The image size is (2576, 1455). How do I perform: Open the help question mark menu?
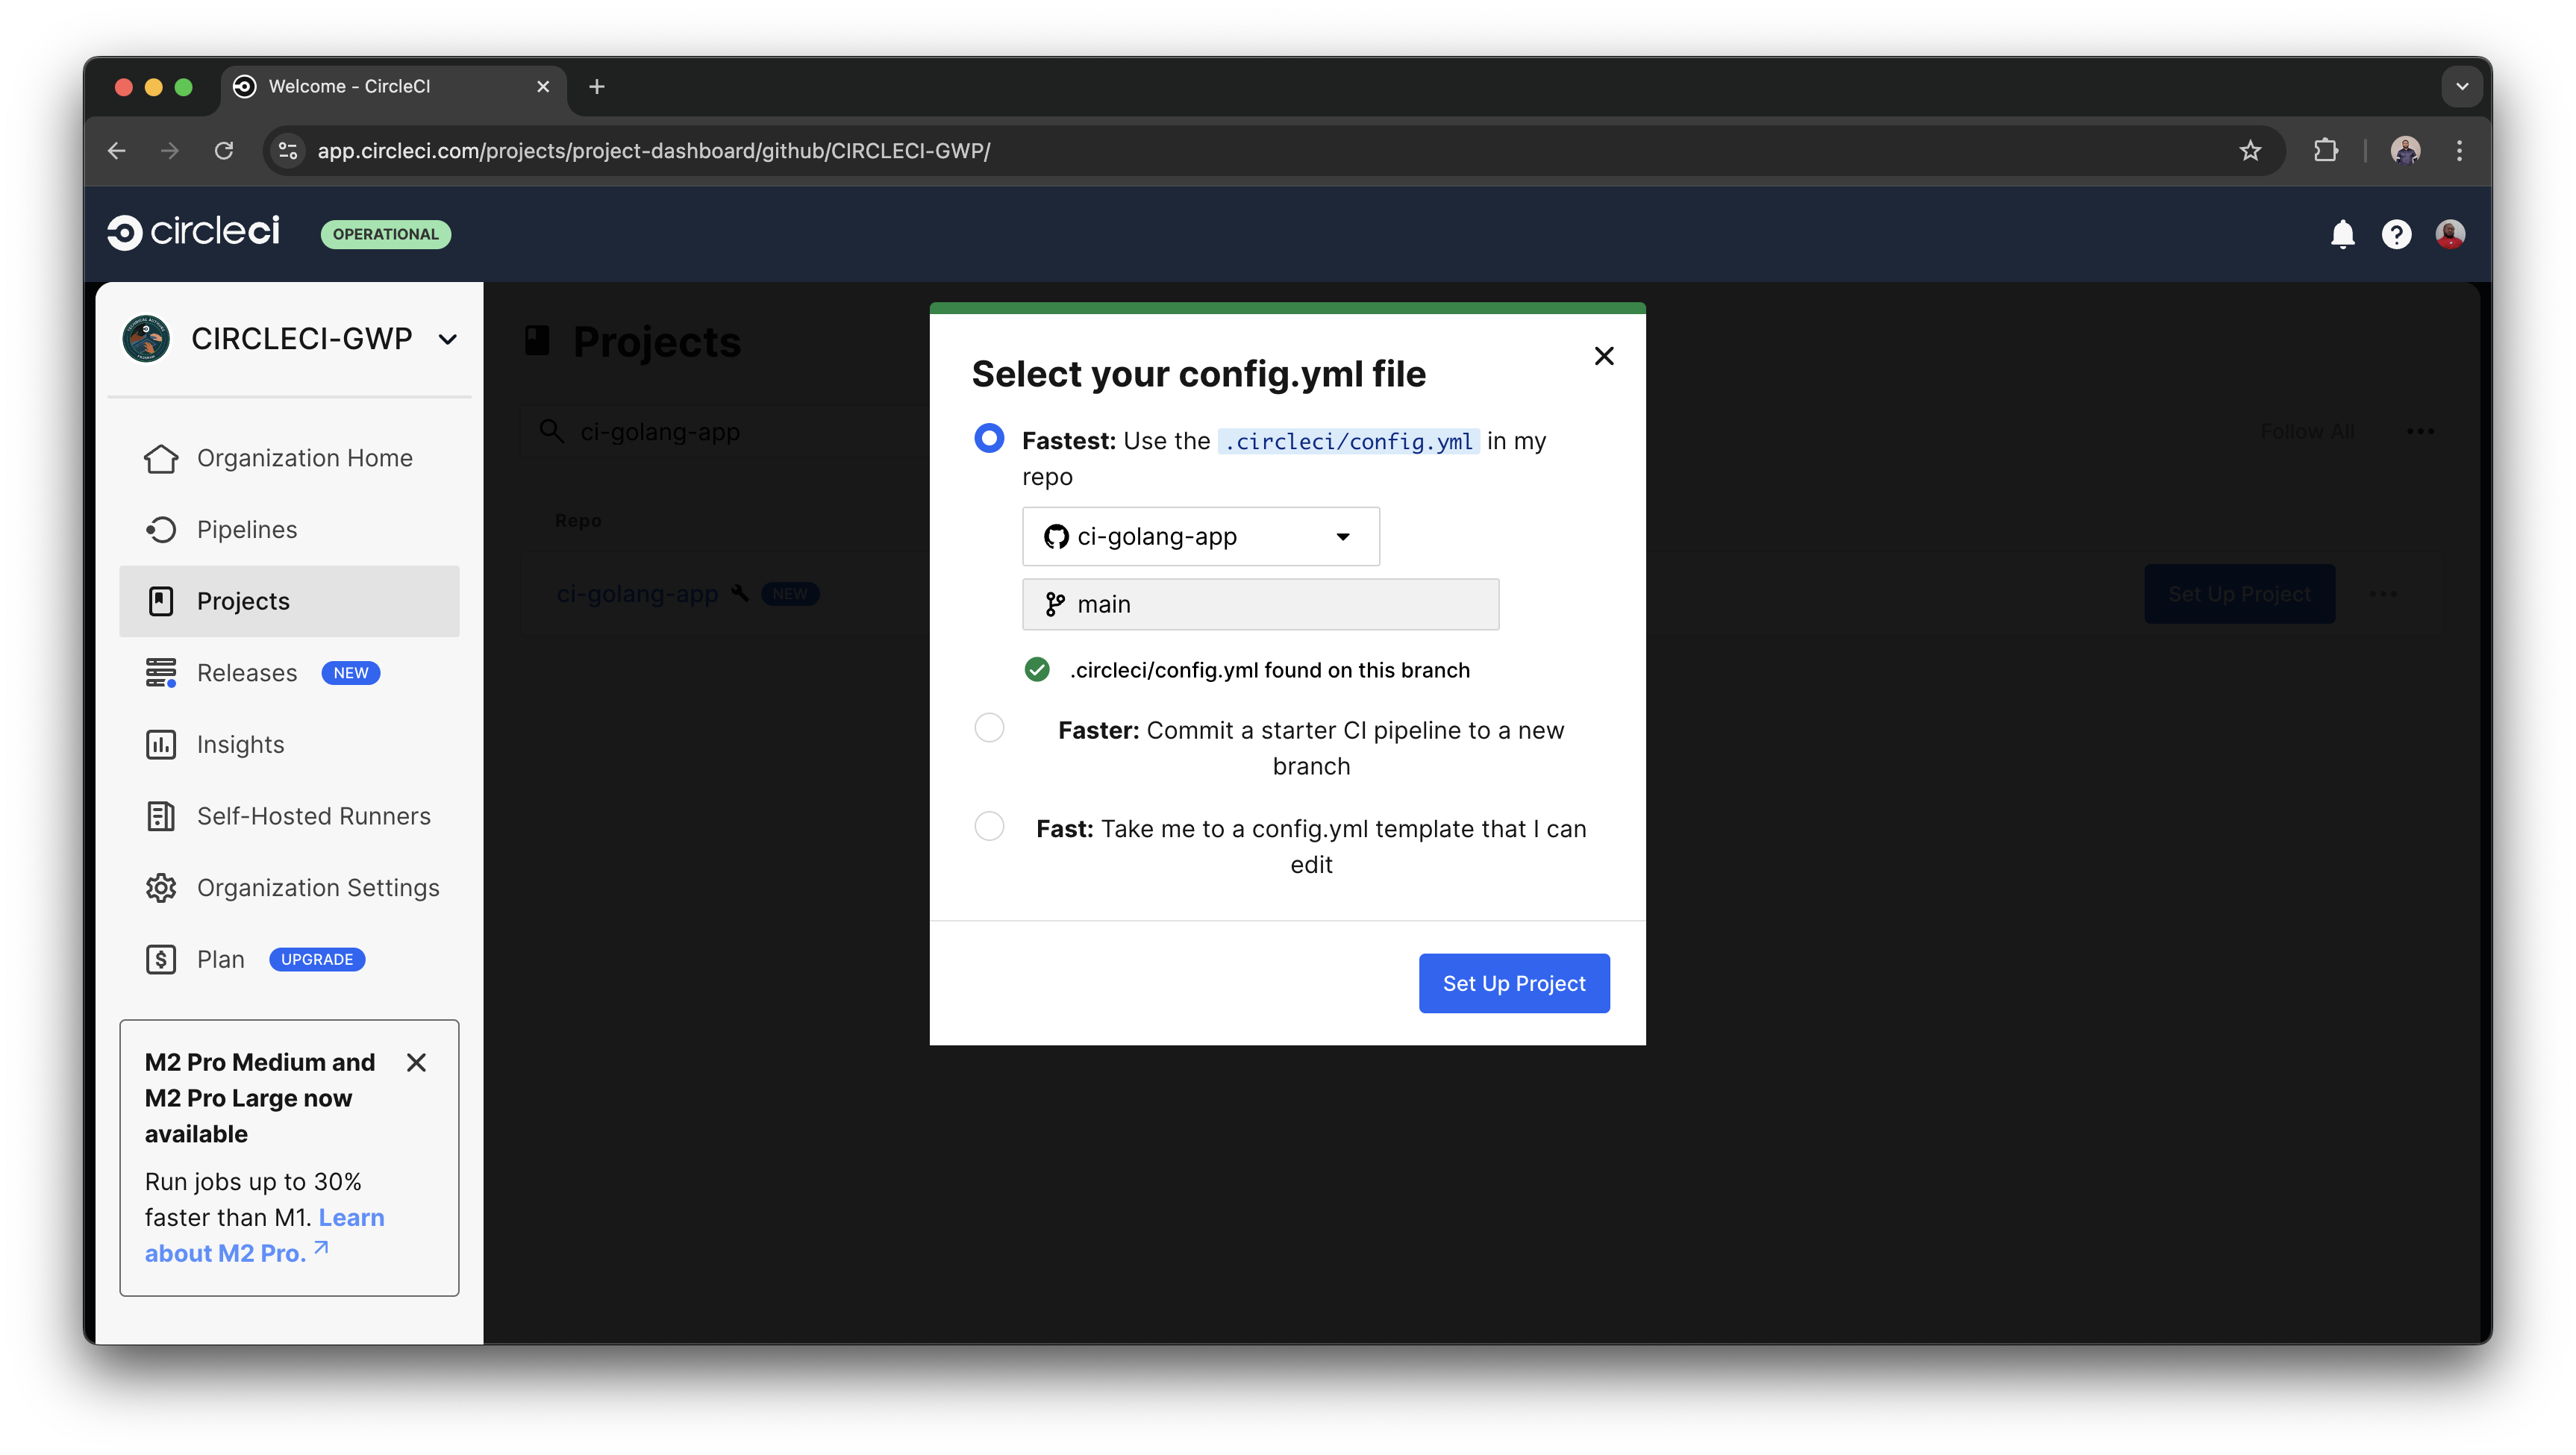[2396, 234]
